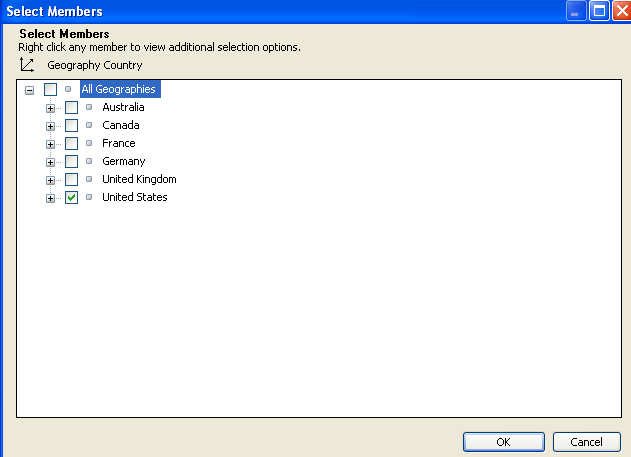The width and height of the screenshot is (631, 457).
Task: Minimize the Select Members window
Action: point(575,11)
